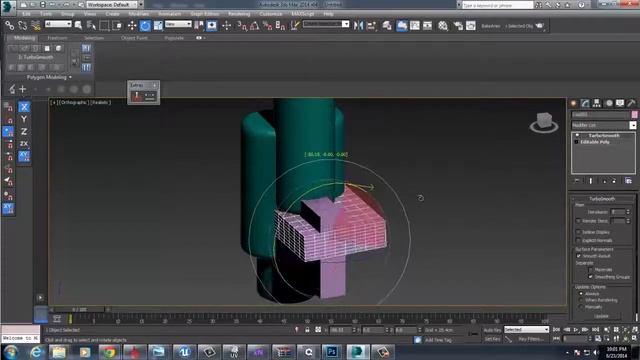640x360 pixels.
Task: Click the Select Object tool
Action: pyautogui.click(x=78, y=26)
